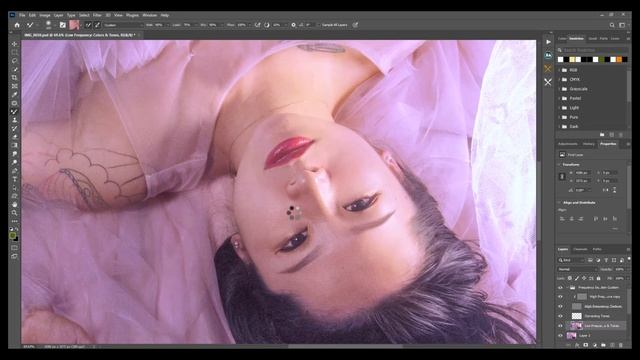Viewport: 640px width, 360px height.
Task: Select the Mixer Brush tool in toolbar
Action: 15,111
